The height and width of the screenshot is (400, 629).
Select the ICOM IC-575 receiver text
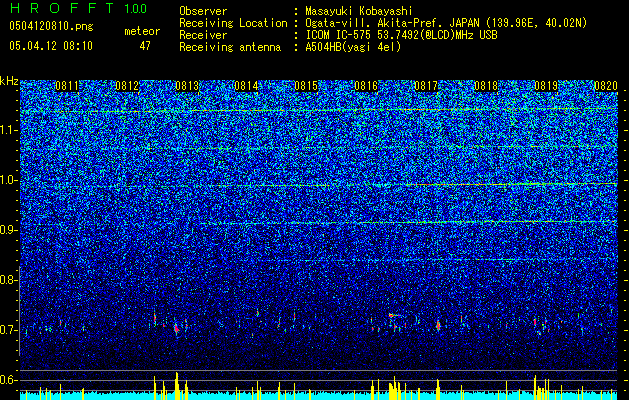point(401,35)
